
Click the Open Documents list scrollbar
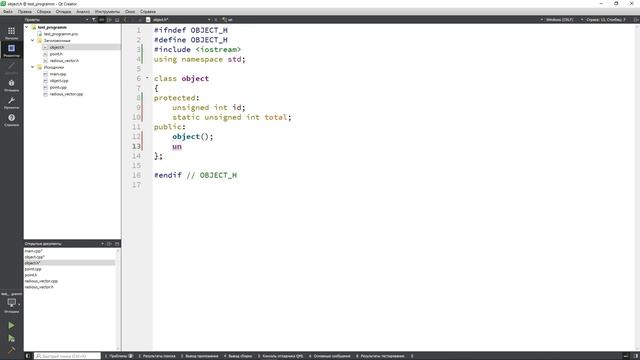[118, 299]
